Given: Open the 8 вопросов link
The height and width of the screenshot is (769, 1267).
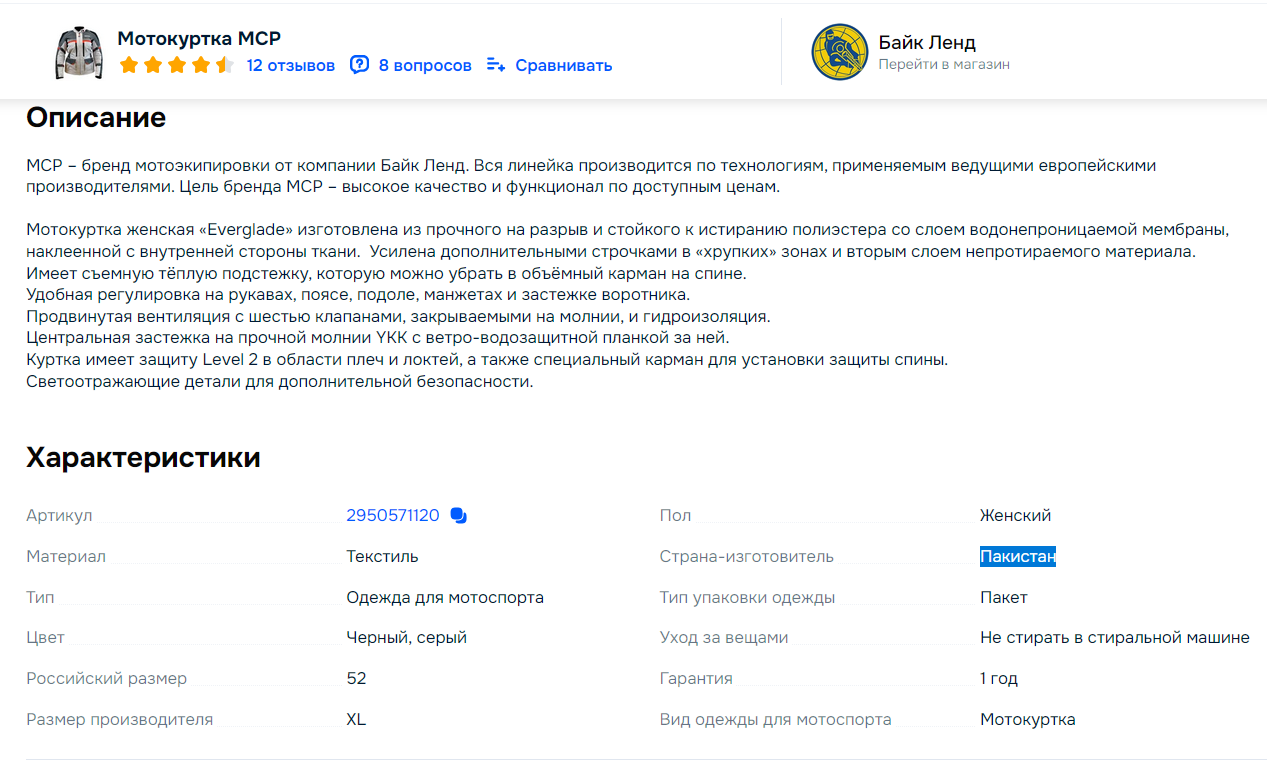Looking at the screenshot, I should (425, 66).
